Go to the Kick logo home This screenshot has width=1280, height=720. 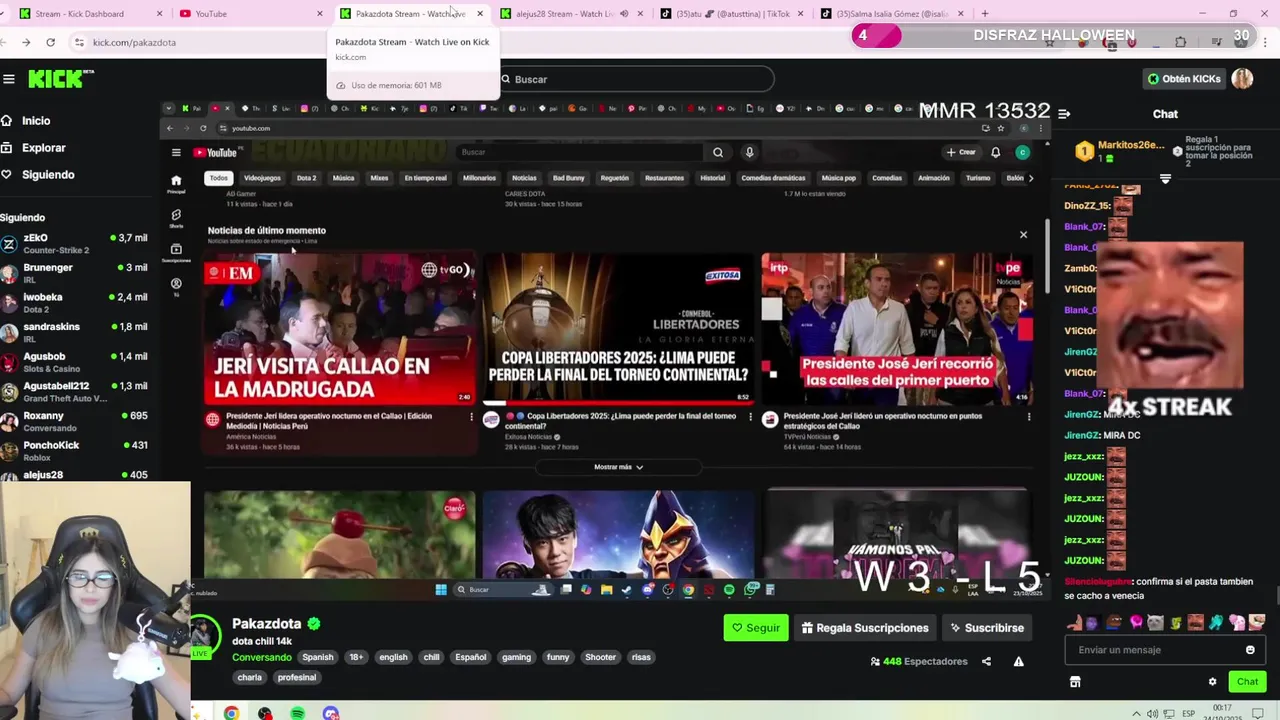pyautogui.click(x=60, y=79)
